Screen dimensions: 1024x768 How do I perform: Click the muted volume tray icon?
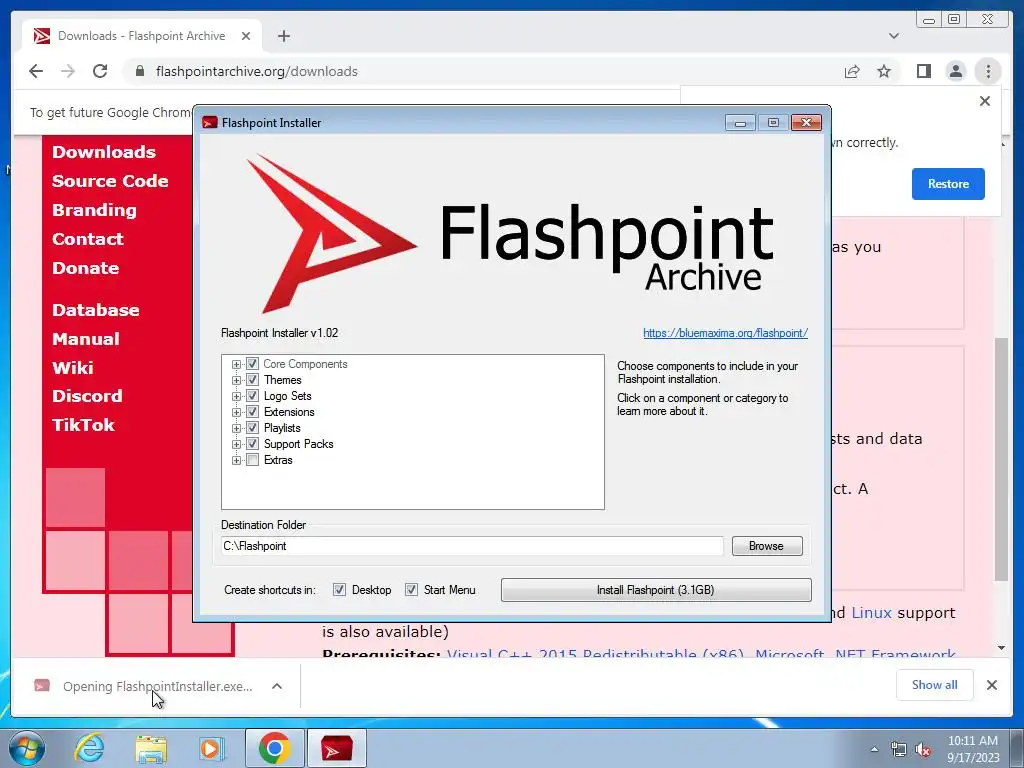click(923, 750)
